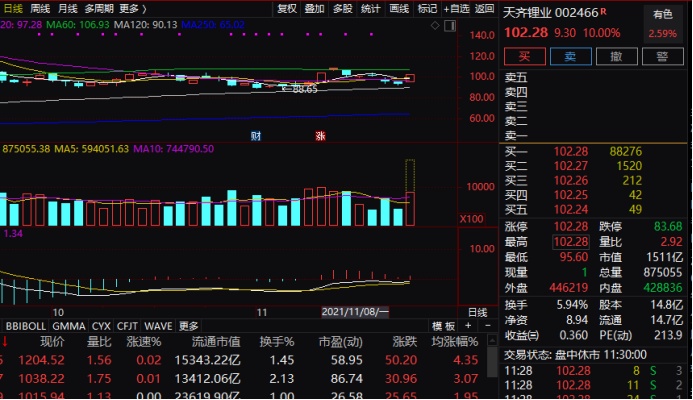Sort list by 均涨幅% column
This screenshot has height=400, width=693.
[x=455, y=342]
